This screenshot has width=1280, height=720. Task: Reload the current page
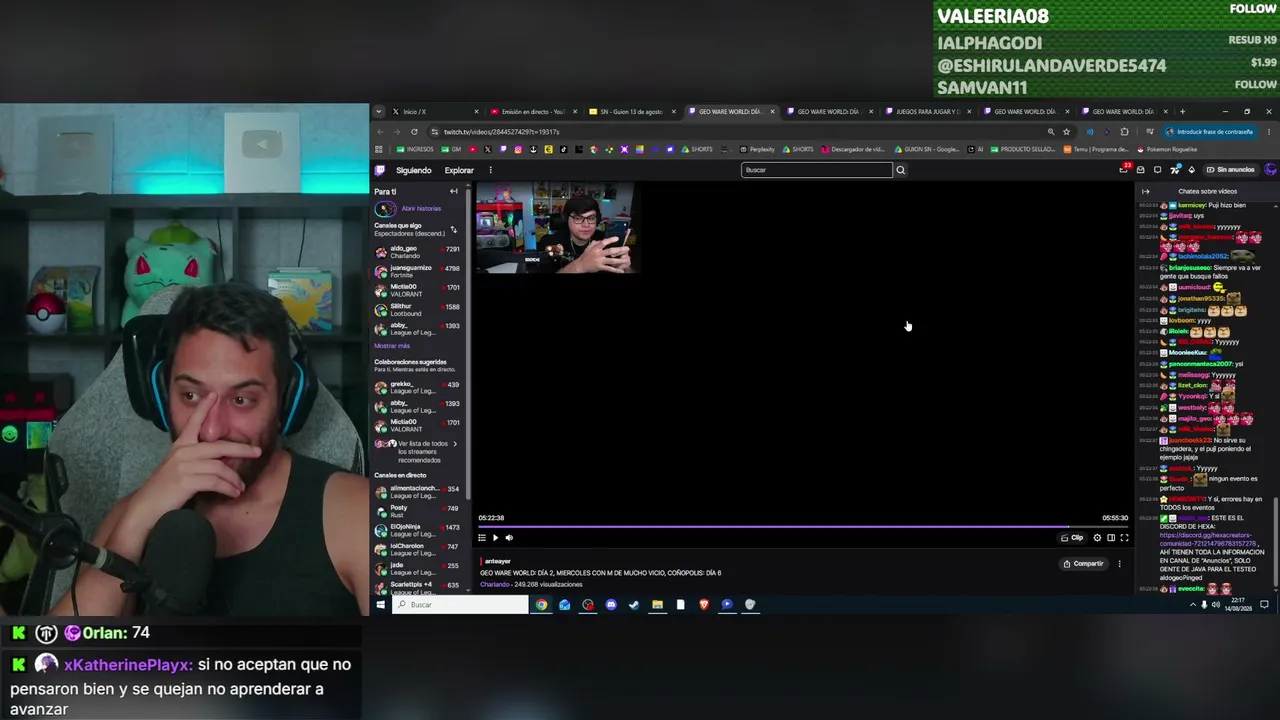[x=414, y=132]
